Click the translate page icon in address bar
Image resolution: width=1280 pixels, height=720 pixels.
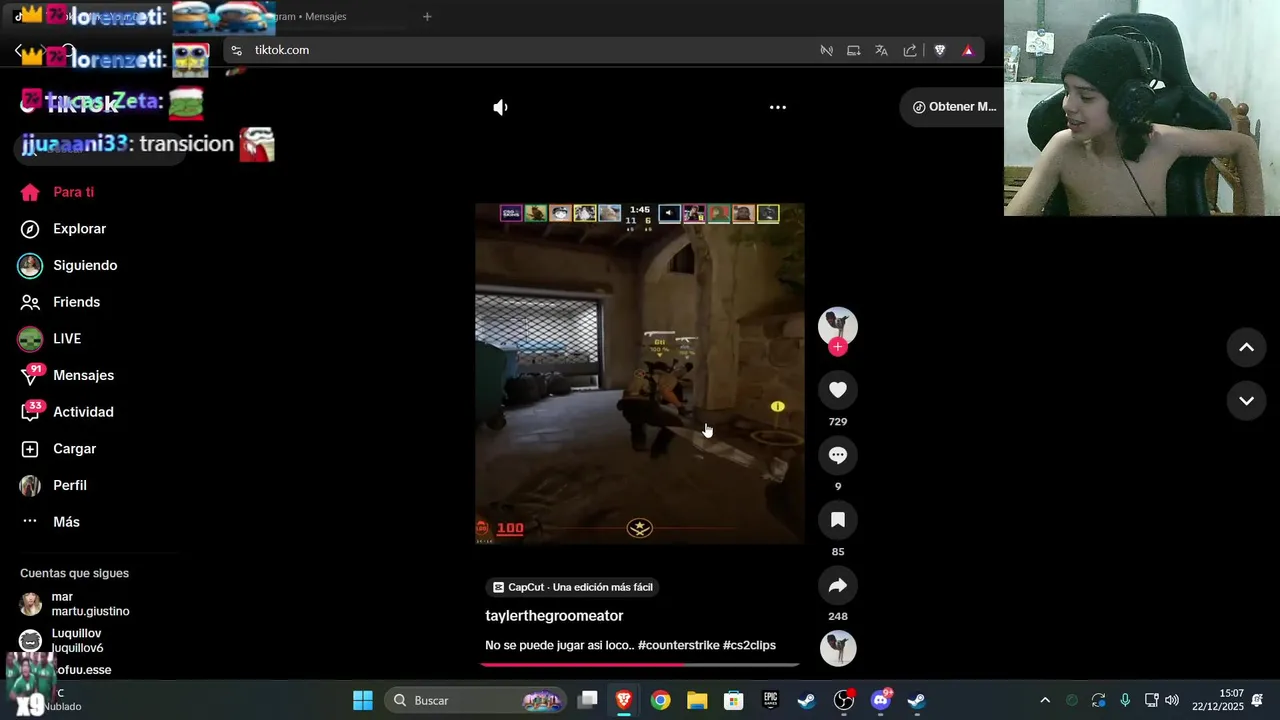coord(881,50)
